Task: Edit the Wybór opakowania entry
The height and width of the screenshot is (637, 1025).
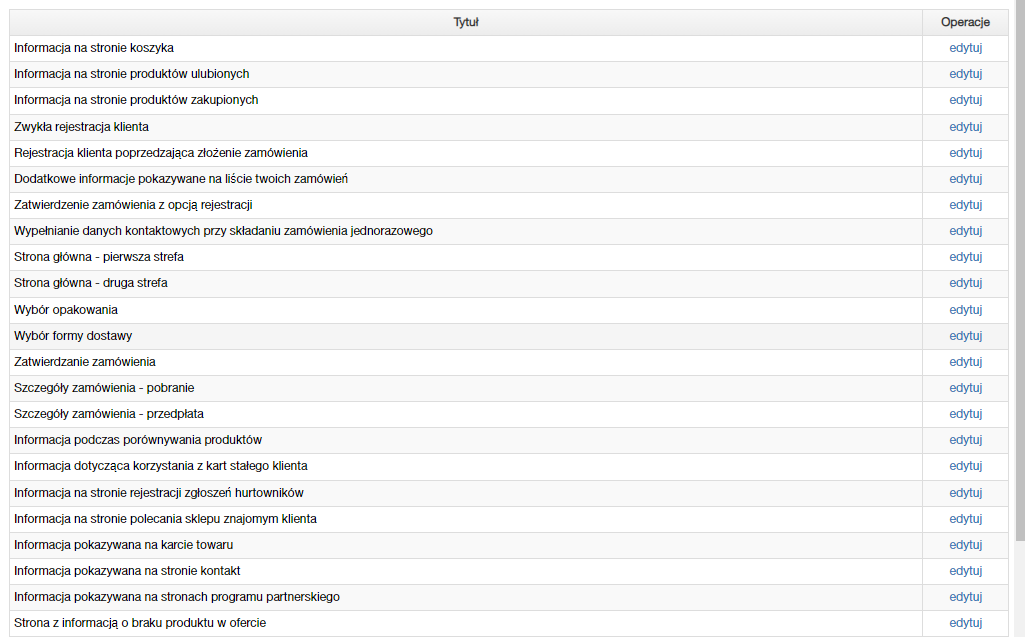Action: (x=966, y=310)
